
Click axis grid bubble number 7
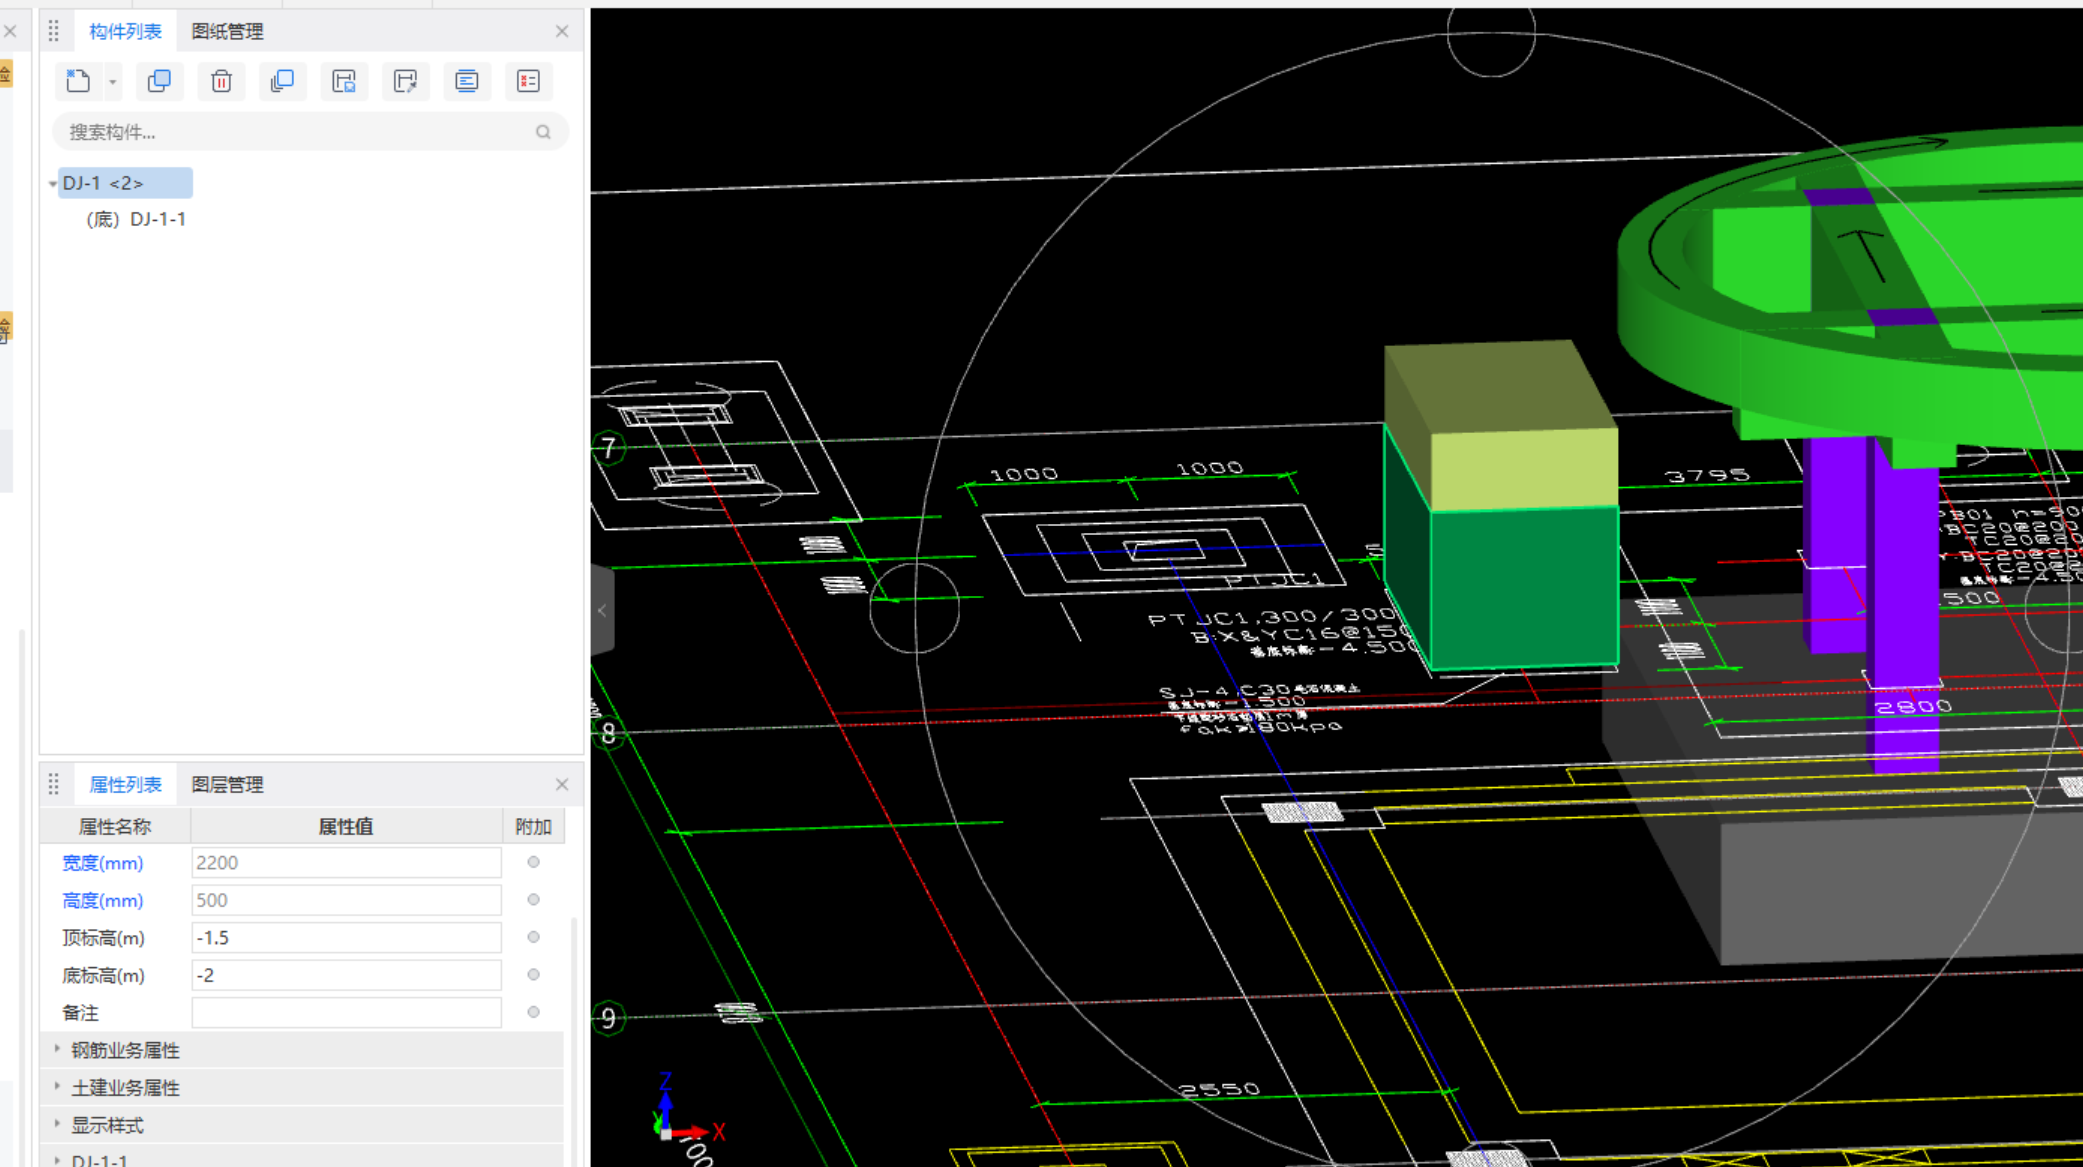[608, 448]
